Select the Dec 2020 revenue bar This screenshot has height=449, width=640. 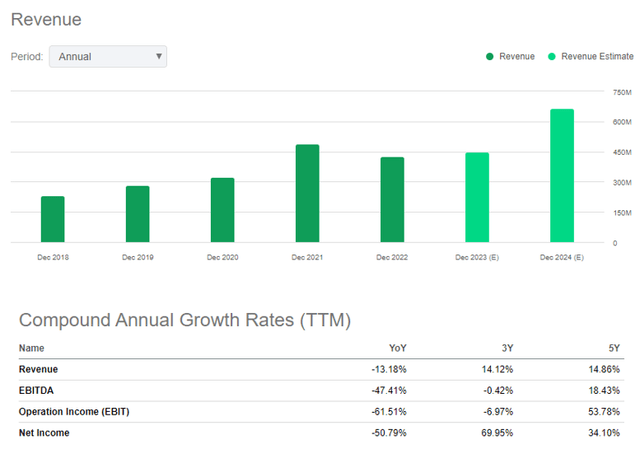pyautogui.click(x=222, y=210)
